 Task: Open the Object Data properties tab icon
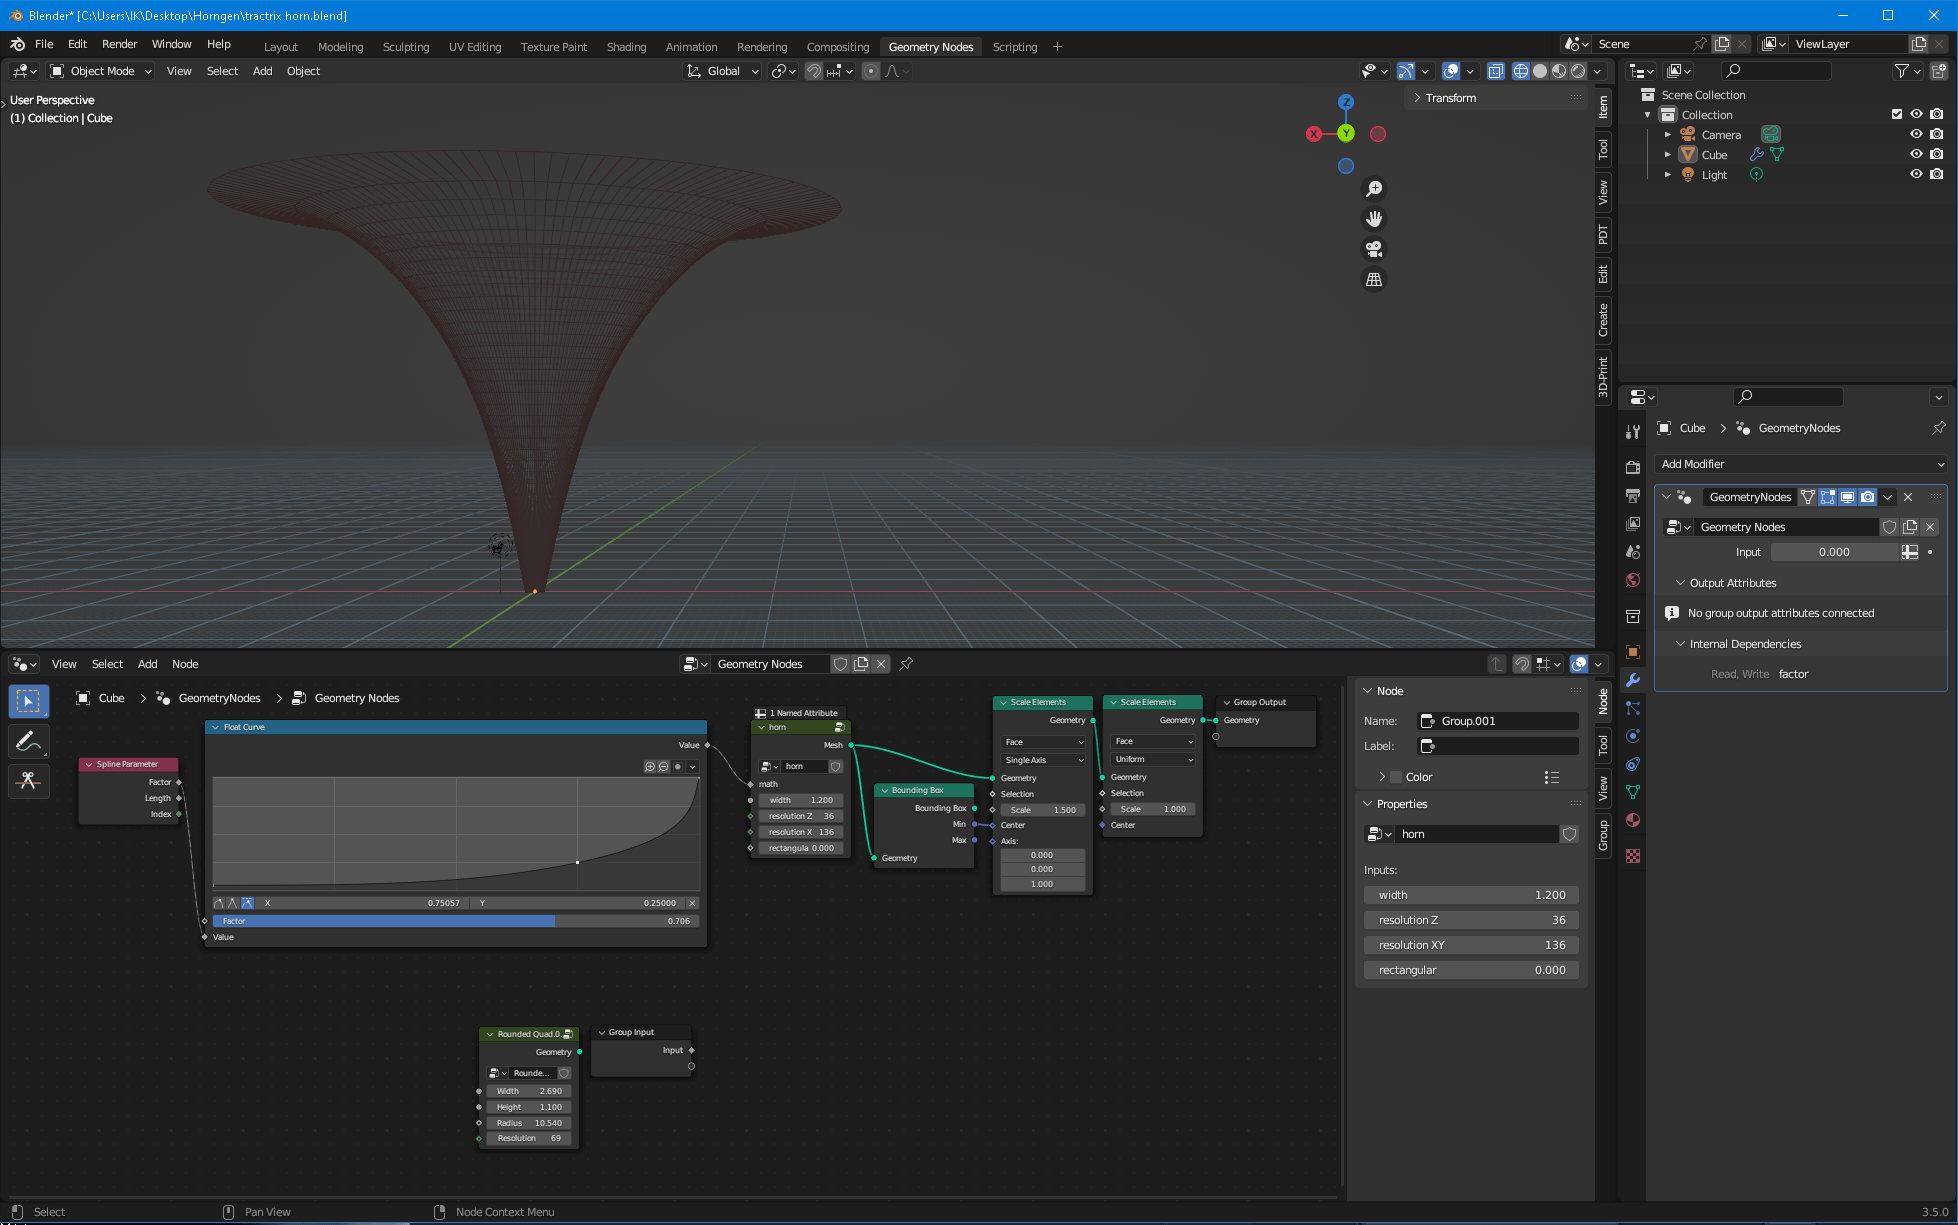(1633, 792)
